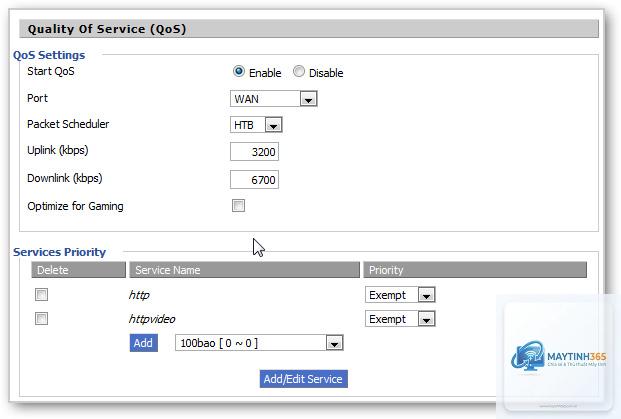Click the httpvideo service name

(x=152, y=319)
